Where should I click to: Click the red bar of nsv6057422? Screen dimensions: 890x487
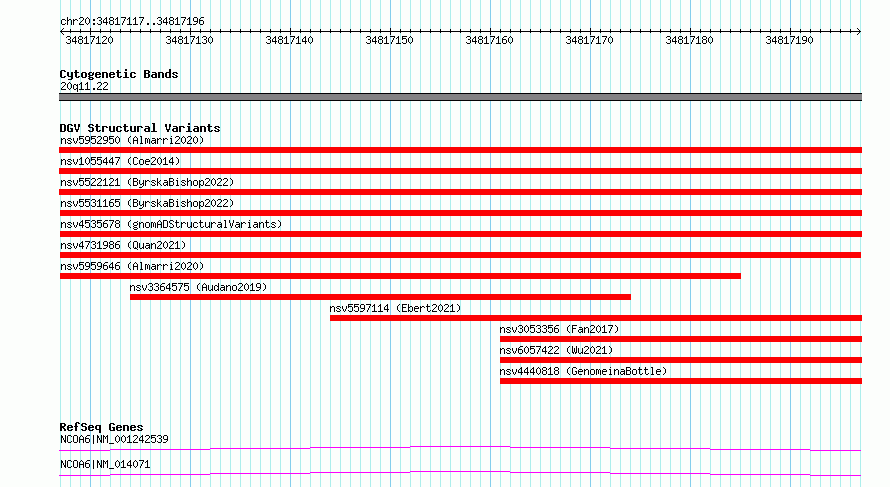681,360
